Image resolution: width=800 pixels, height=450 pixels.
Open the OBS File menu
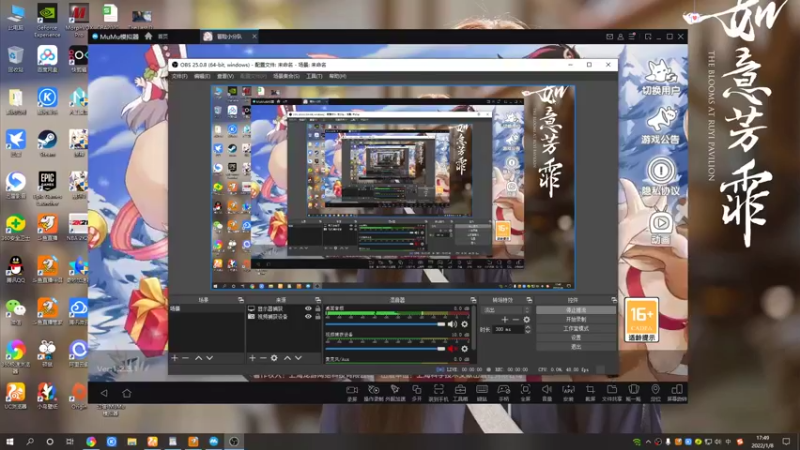[180, 76]
